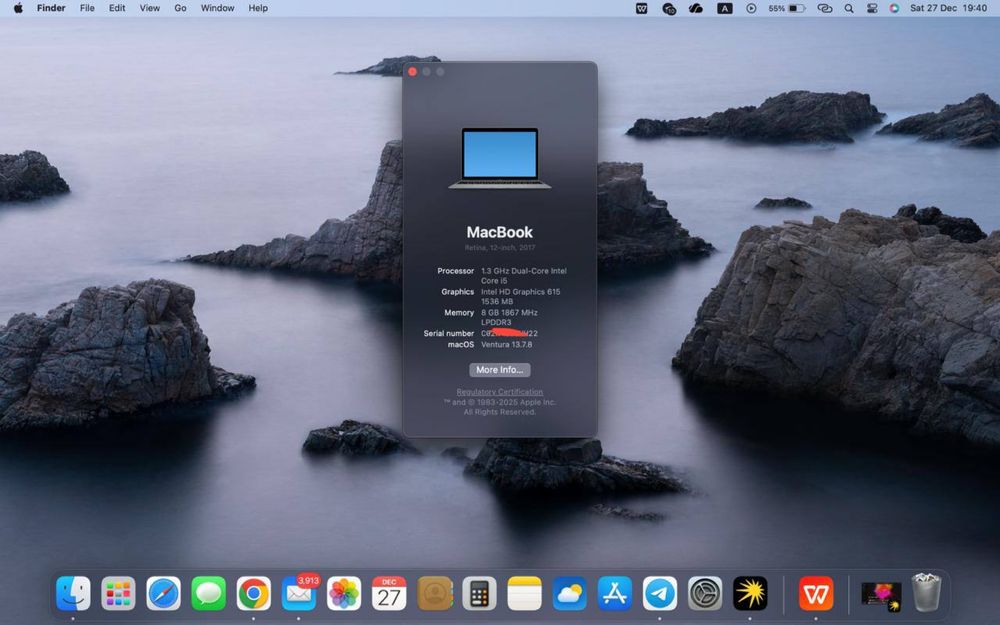
Task: Click the cloud sync status icon with badge
Action: click(x=669, y=8)
